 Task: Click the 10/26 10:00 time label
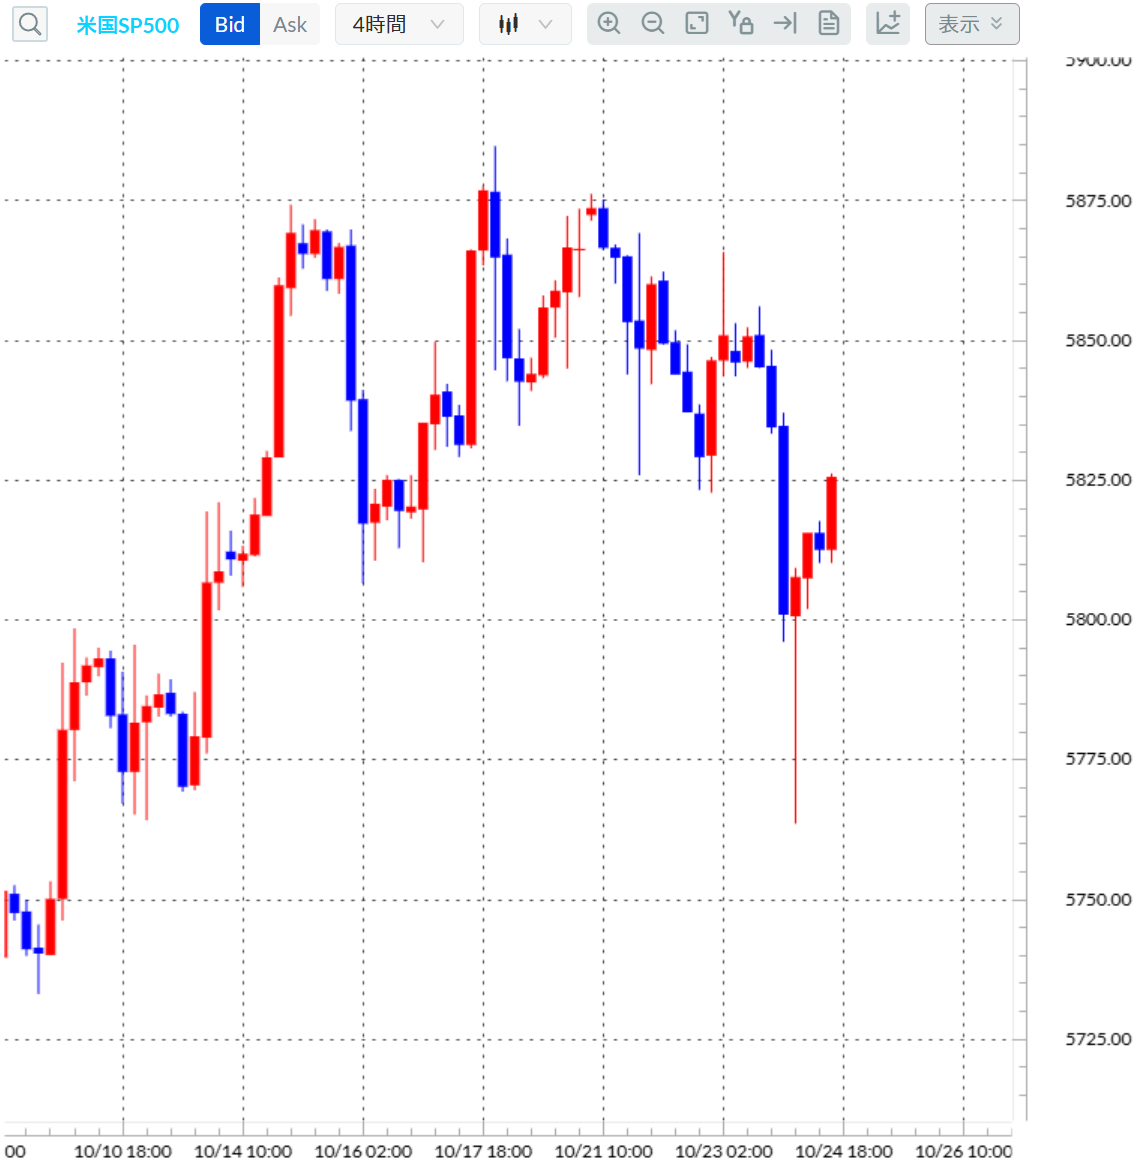[x=963, y=1151]
